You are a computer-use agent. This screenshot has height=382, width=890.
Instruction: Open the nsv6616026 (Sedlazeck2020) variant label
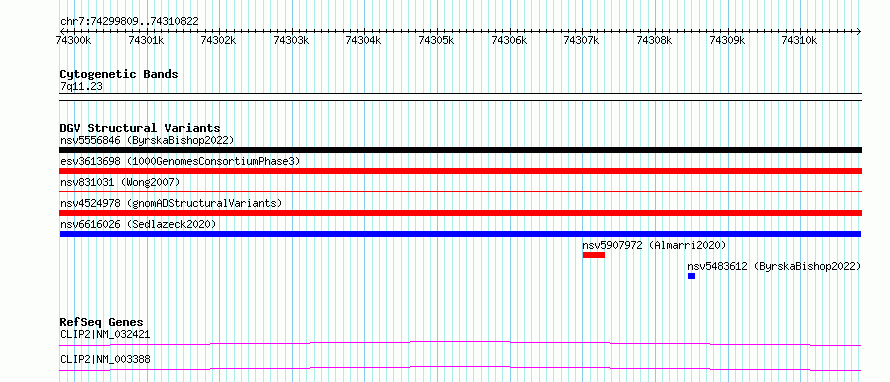[x=138, y=225]
